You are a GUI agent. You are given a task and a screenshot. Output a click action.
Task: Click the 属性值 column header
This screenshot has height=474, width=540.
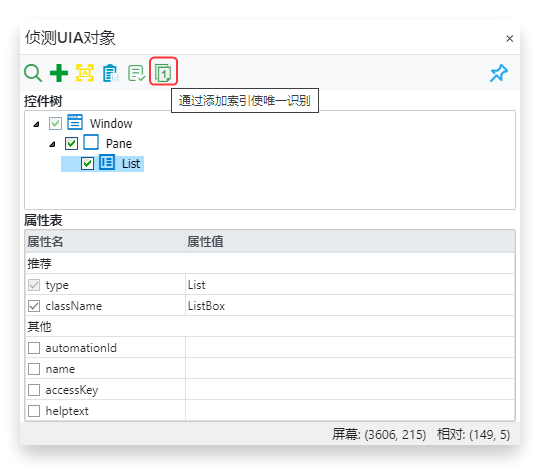click(350, 241)
